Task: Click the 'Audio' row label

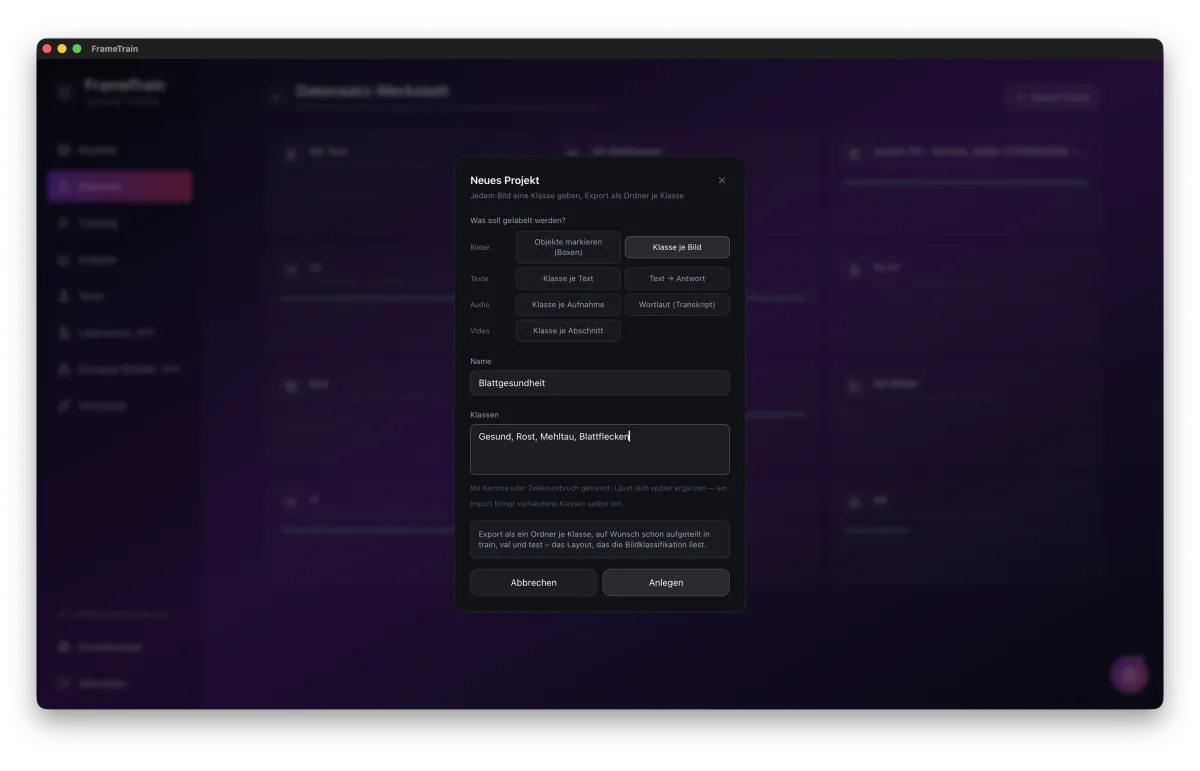Action: 480,304
